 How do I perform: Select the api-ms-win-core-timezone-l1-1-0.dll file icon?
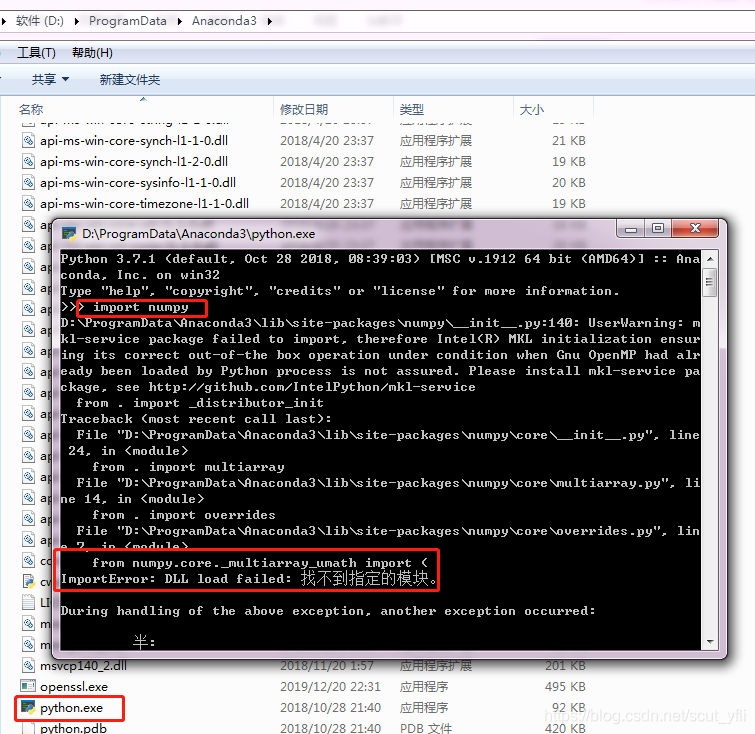[28, 203]
